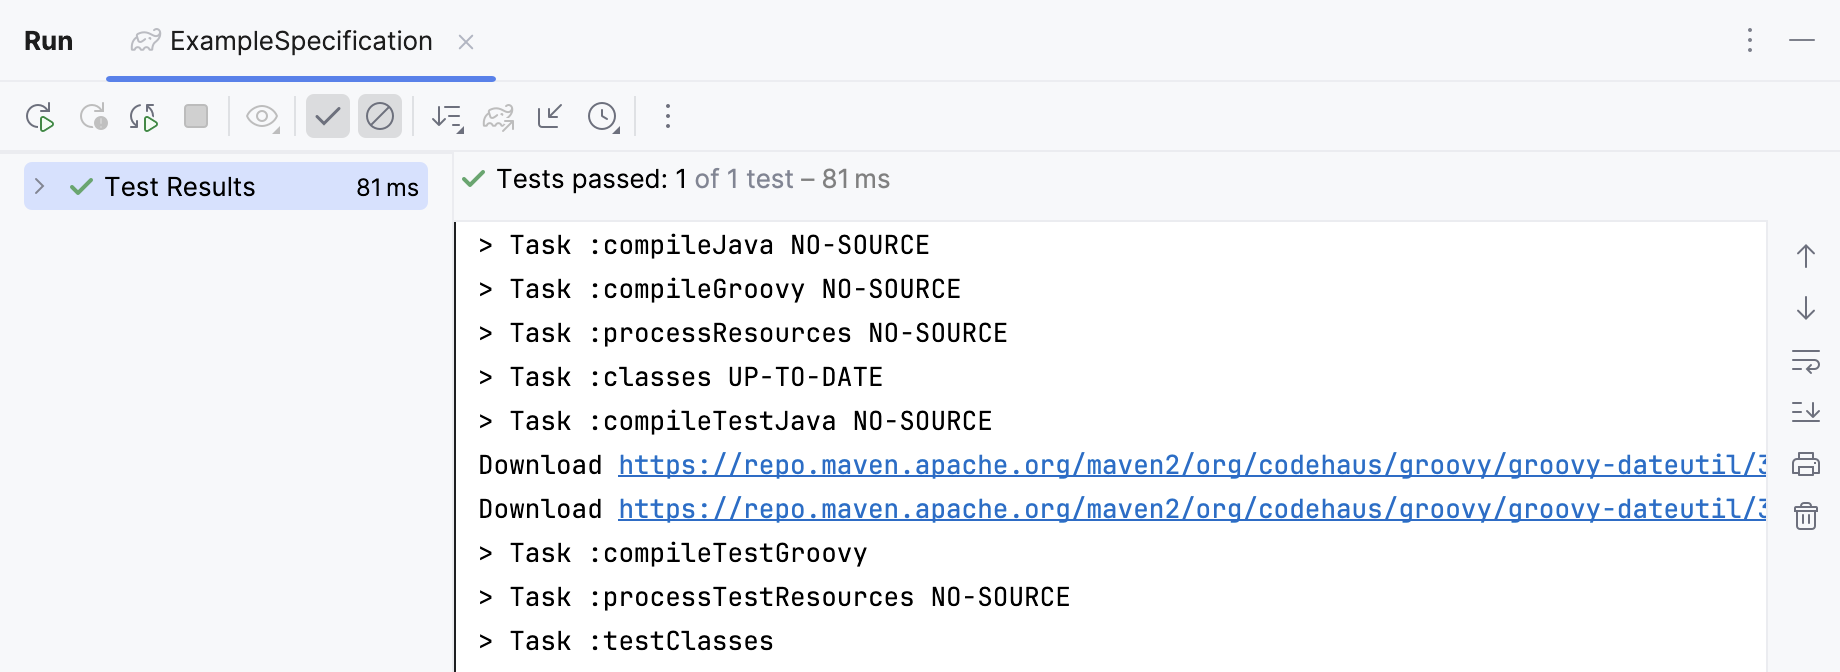
Task: Stop the running test process
Action: [196, 116]
